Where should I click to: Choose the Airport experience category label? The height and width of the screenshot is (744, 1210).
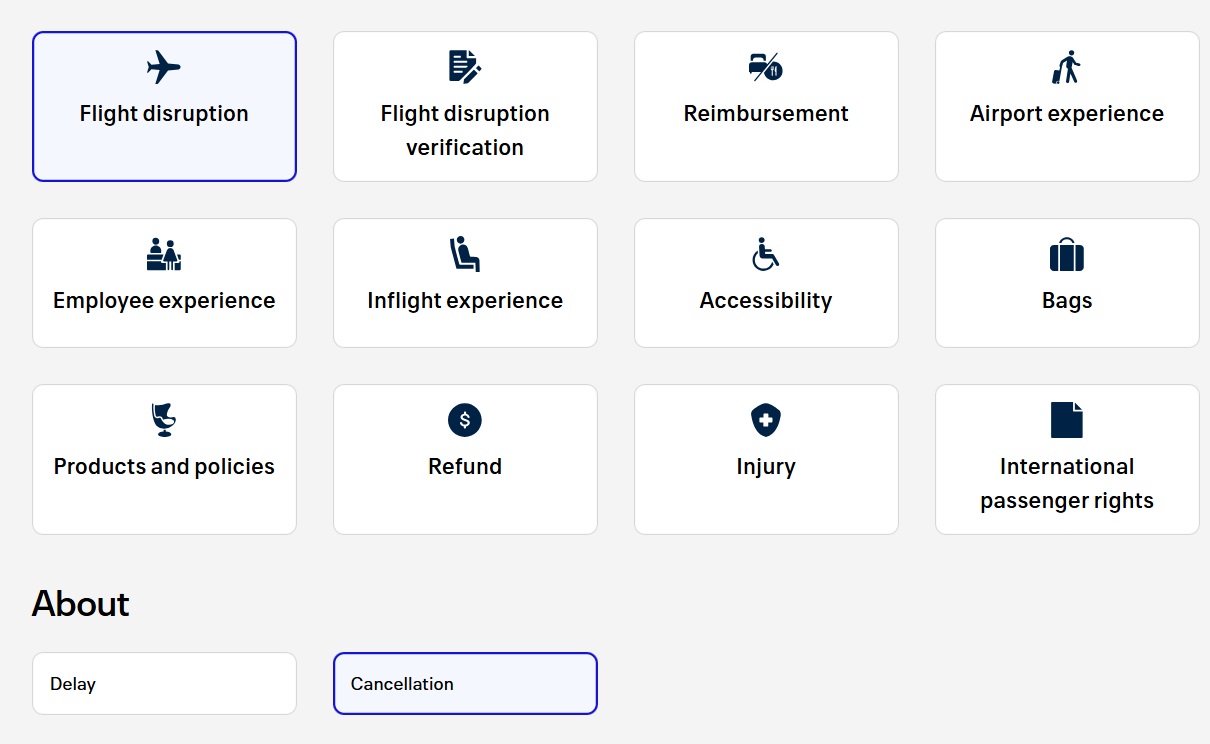tap(1067, 114)
